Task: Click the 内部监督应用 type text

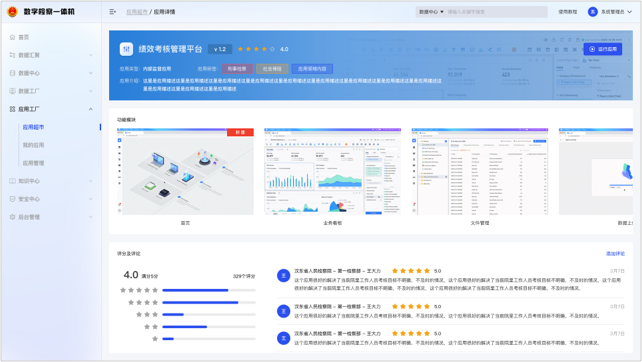Action: tap(157, 69)
